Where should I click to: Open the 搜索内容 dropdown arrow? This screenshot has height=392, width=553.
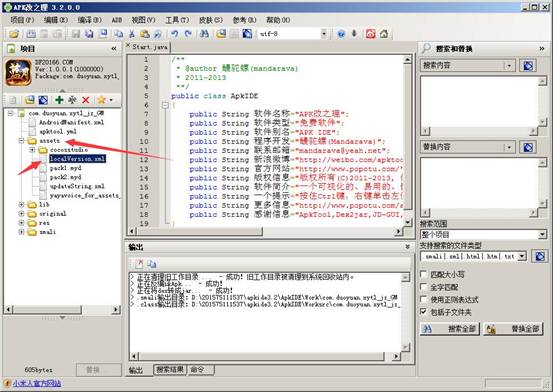509,66
